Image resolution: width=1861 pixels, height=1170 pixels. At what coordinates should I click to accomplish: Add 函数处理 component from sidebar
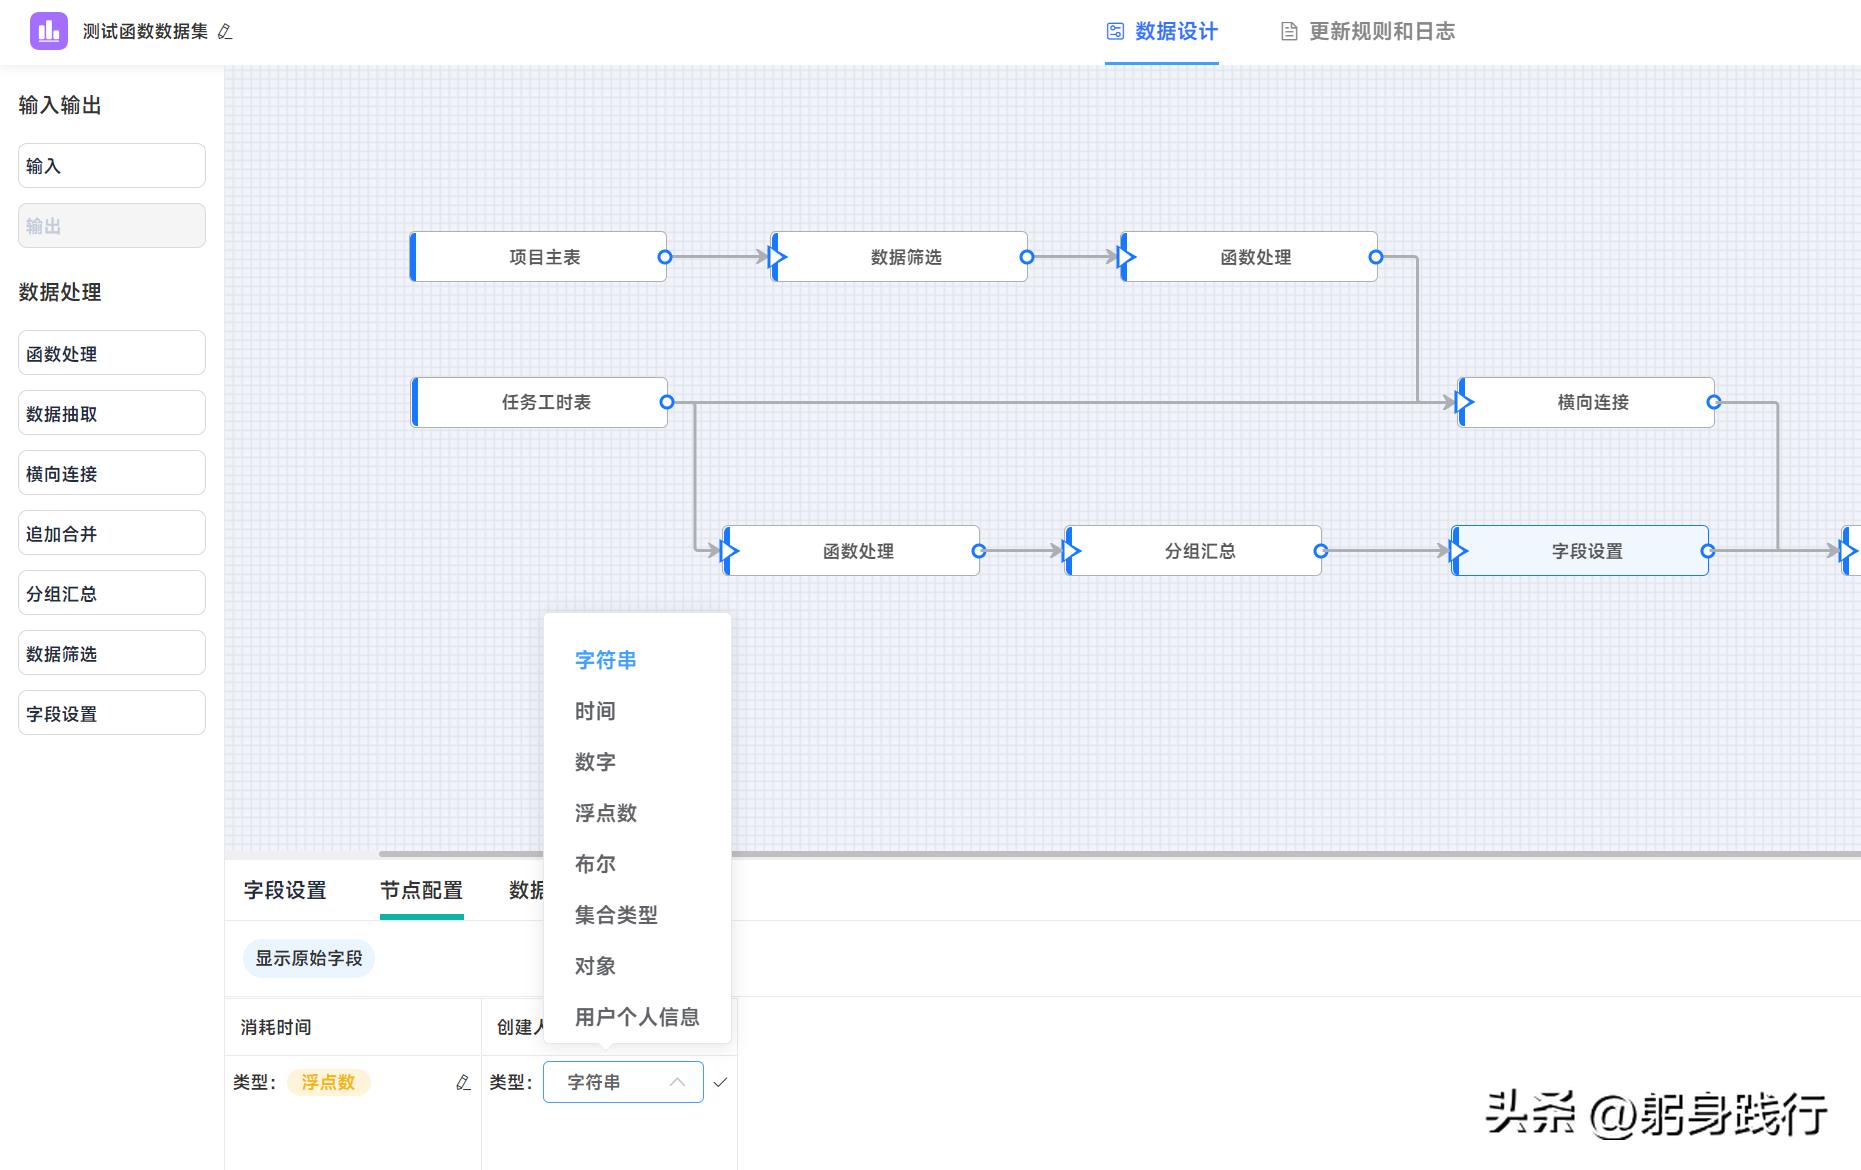tap(112, 353)
